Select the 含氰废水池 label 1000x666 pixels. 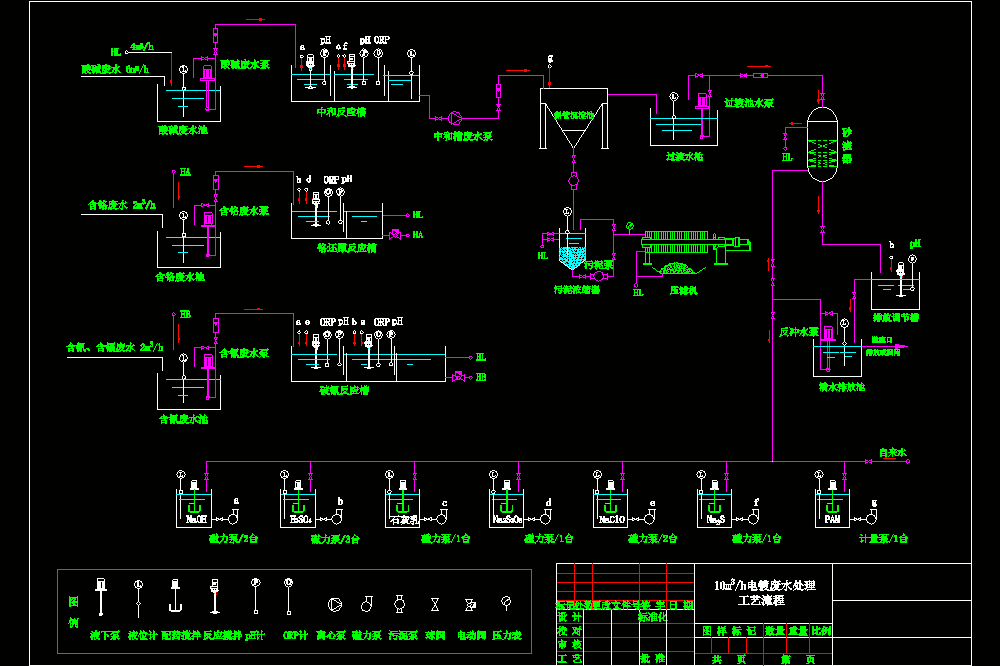tap(183, 419)
